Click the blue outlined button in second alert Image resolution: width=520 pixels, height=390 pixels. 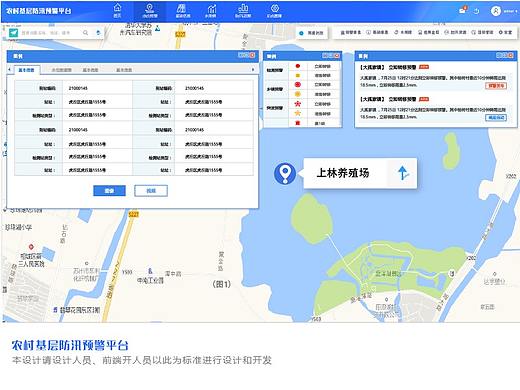click(x=496, y=117)
